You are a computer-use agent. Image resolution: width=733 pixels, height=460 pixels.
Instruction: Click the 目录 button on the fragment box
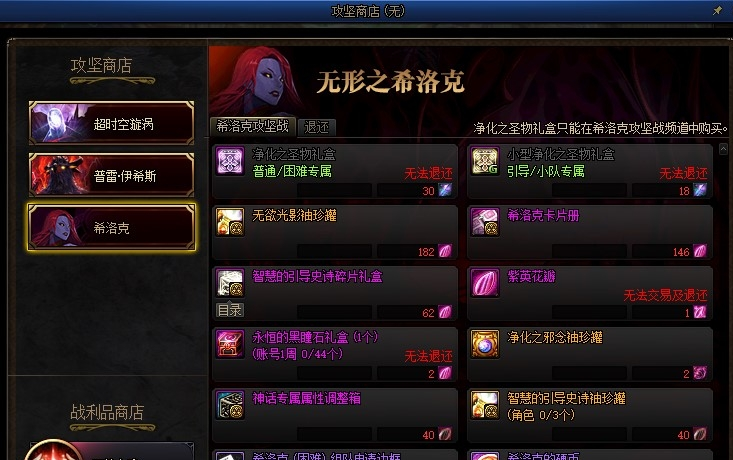click(230, 310)
